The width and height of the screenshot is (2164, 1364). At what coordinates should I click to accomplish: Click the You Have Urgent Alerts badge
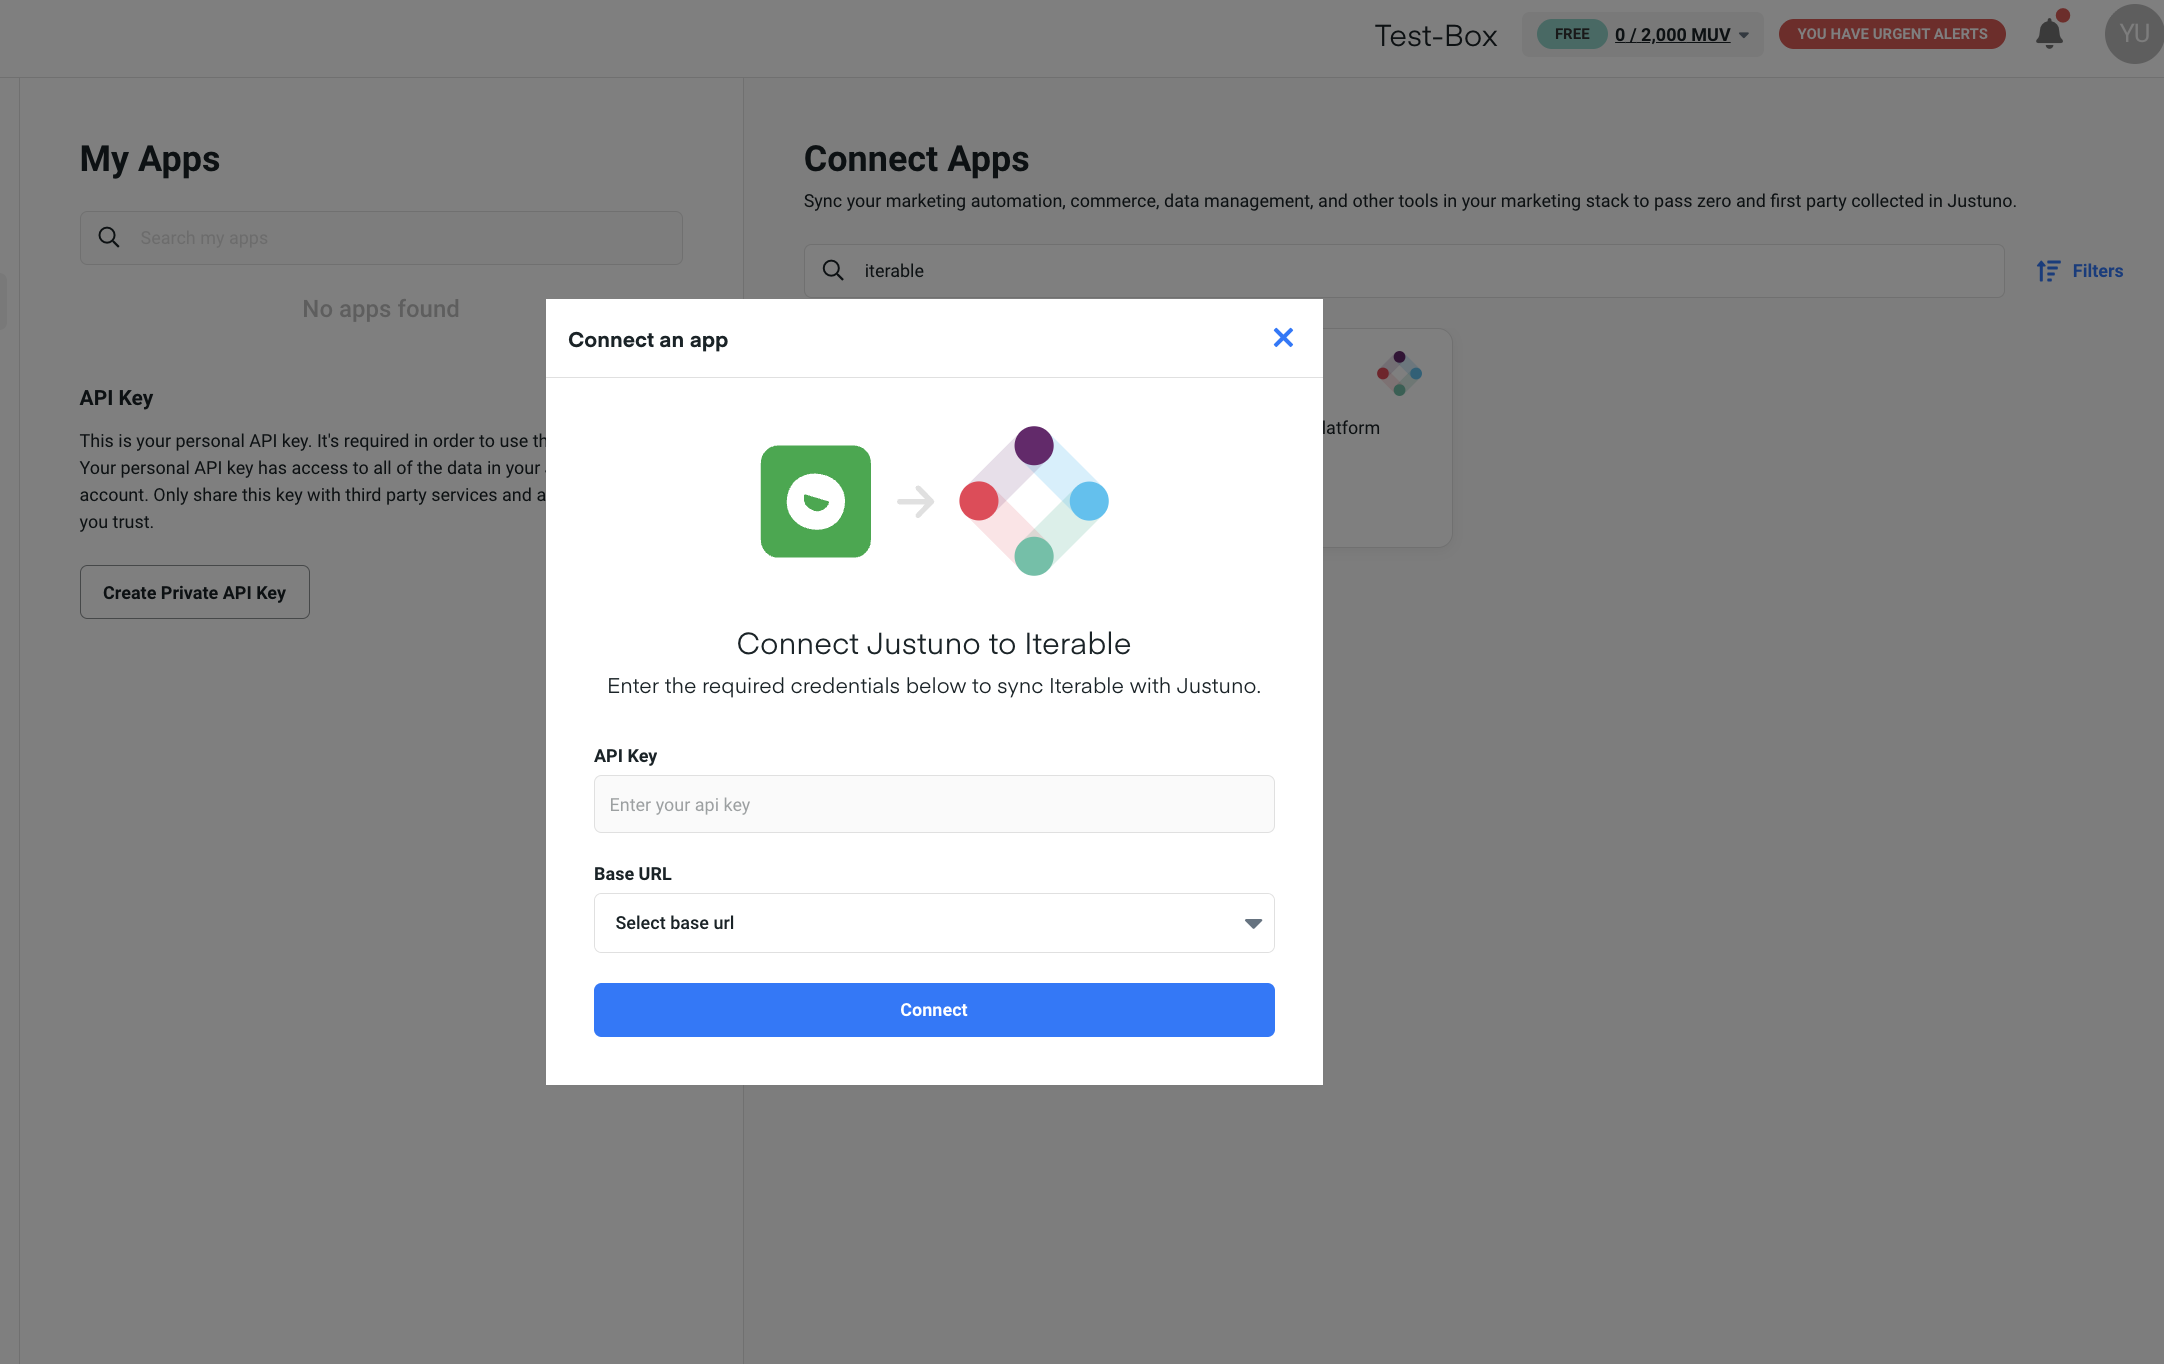1891,34
